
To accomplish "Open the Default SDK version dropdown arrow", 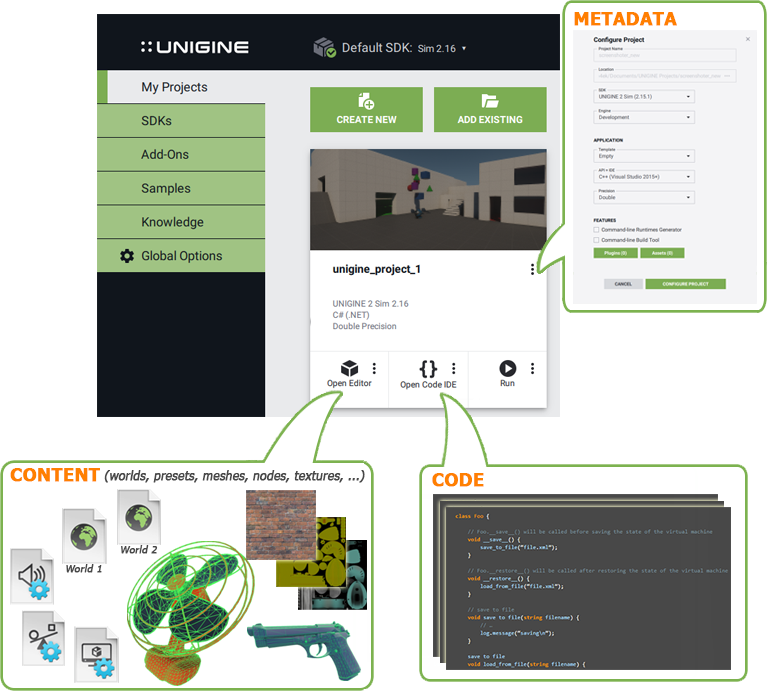I will point(464,48).
